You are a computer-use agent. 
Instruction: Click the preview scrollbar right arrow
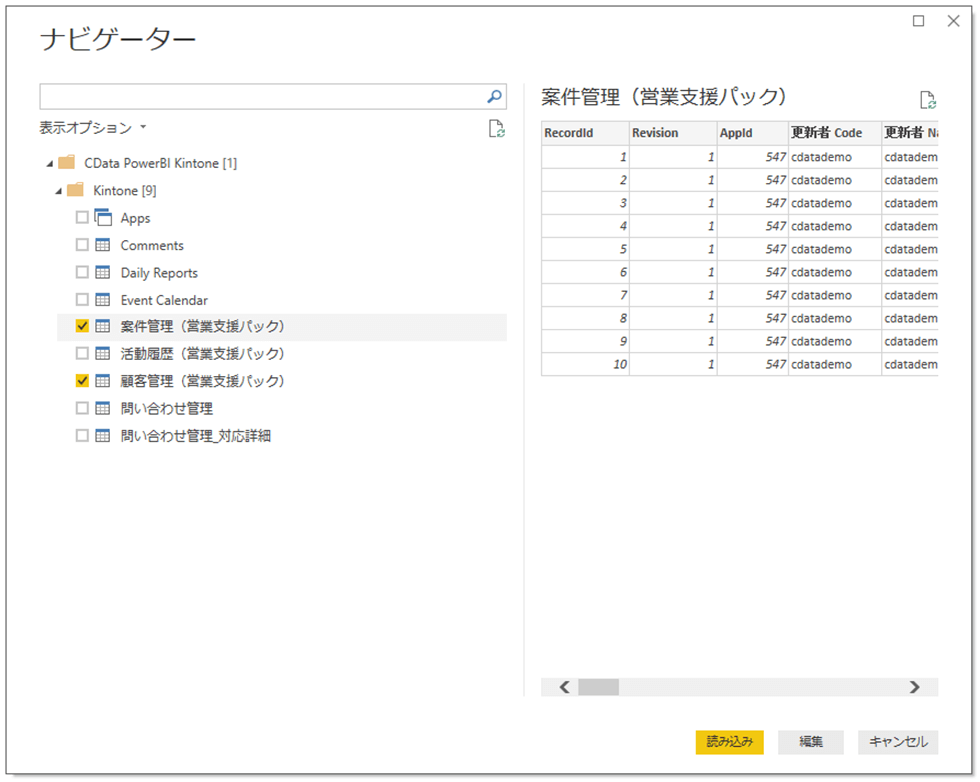(914, 687)
